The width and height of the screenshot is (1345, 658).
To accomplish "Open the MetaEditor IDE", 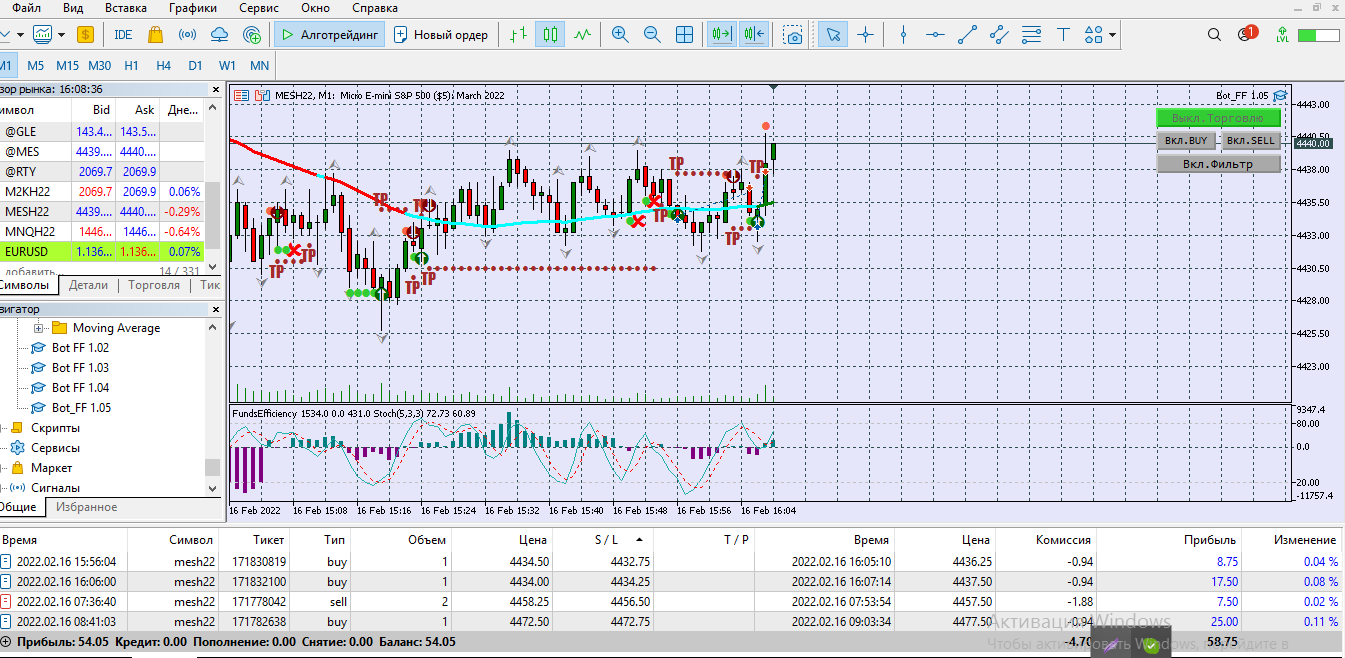I will (123, 35).
